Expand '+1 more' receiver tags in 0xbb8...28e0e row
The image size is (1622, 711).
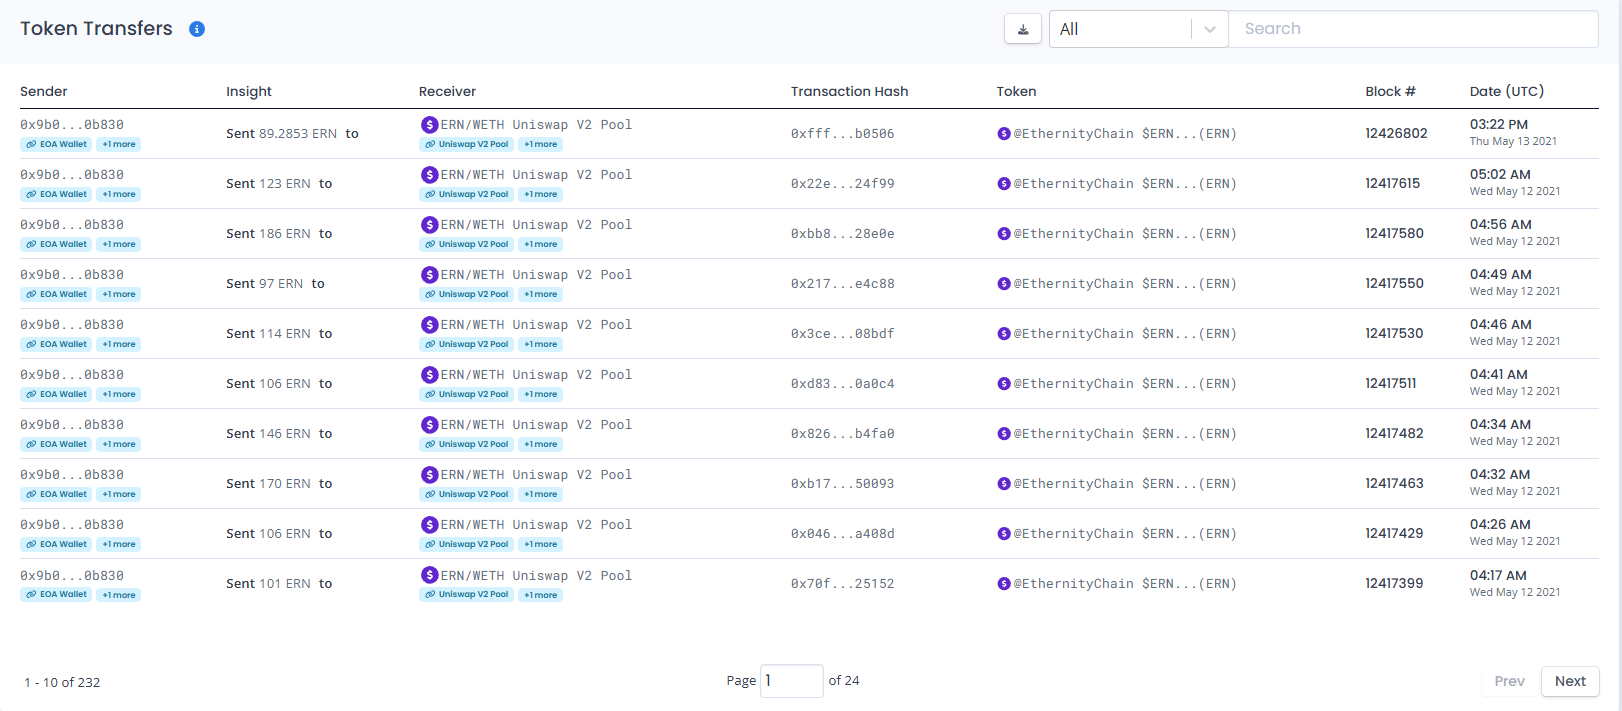541,245
